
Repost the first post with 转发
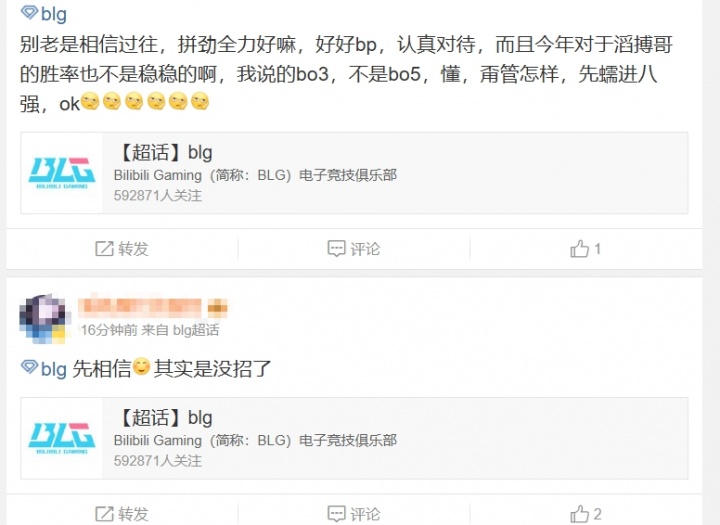pos(122,249)
